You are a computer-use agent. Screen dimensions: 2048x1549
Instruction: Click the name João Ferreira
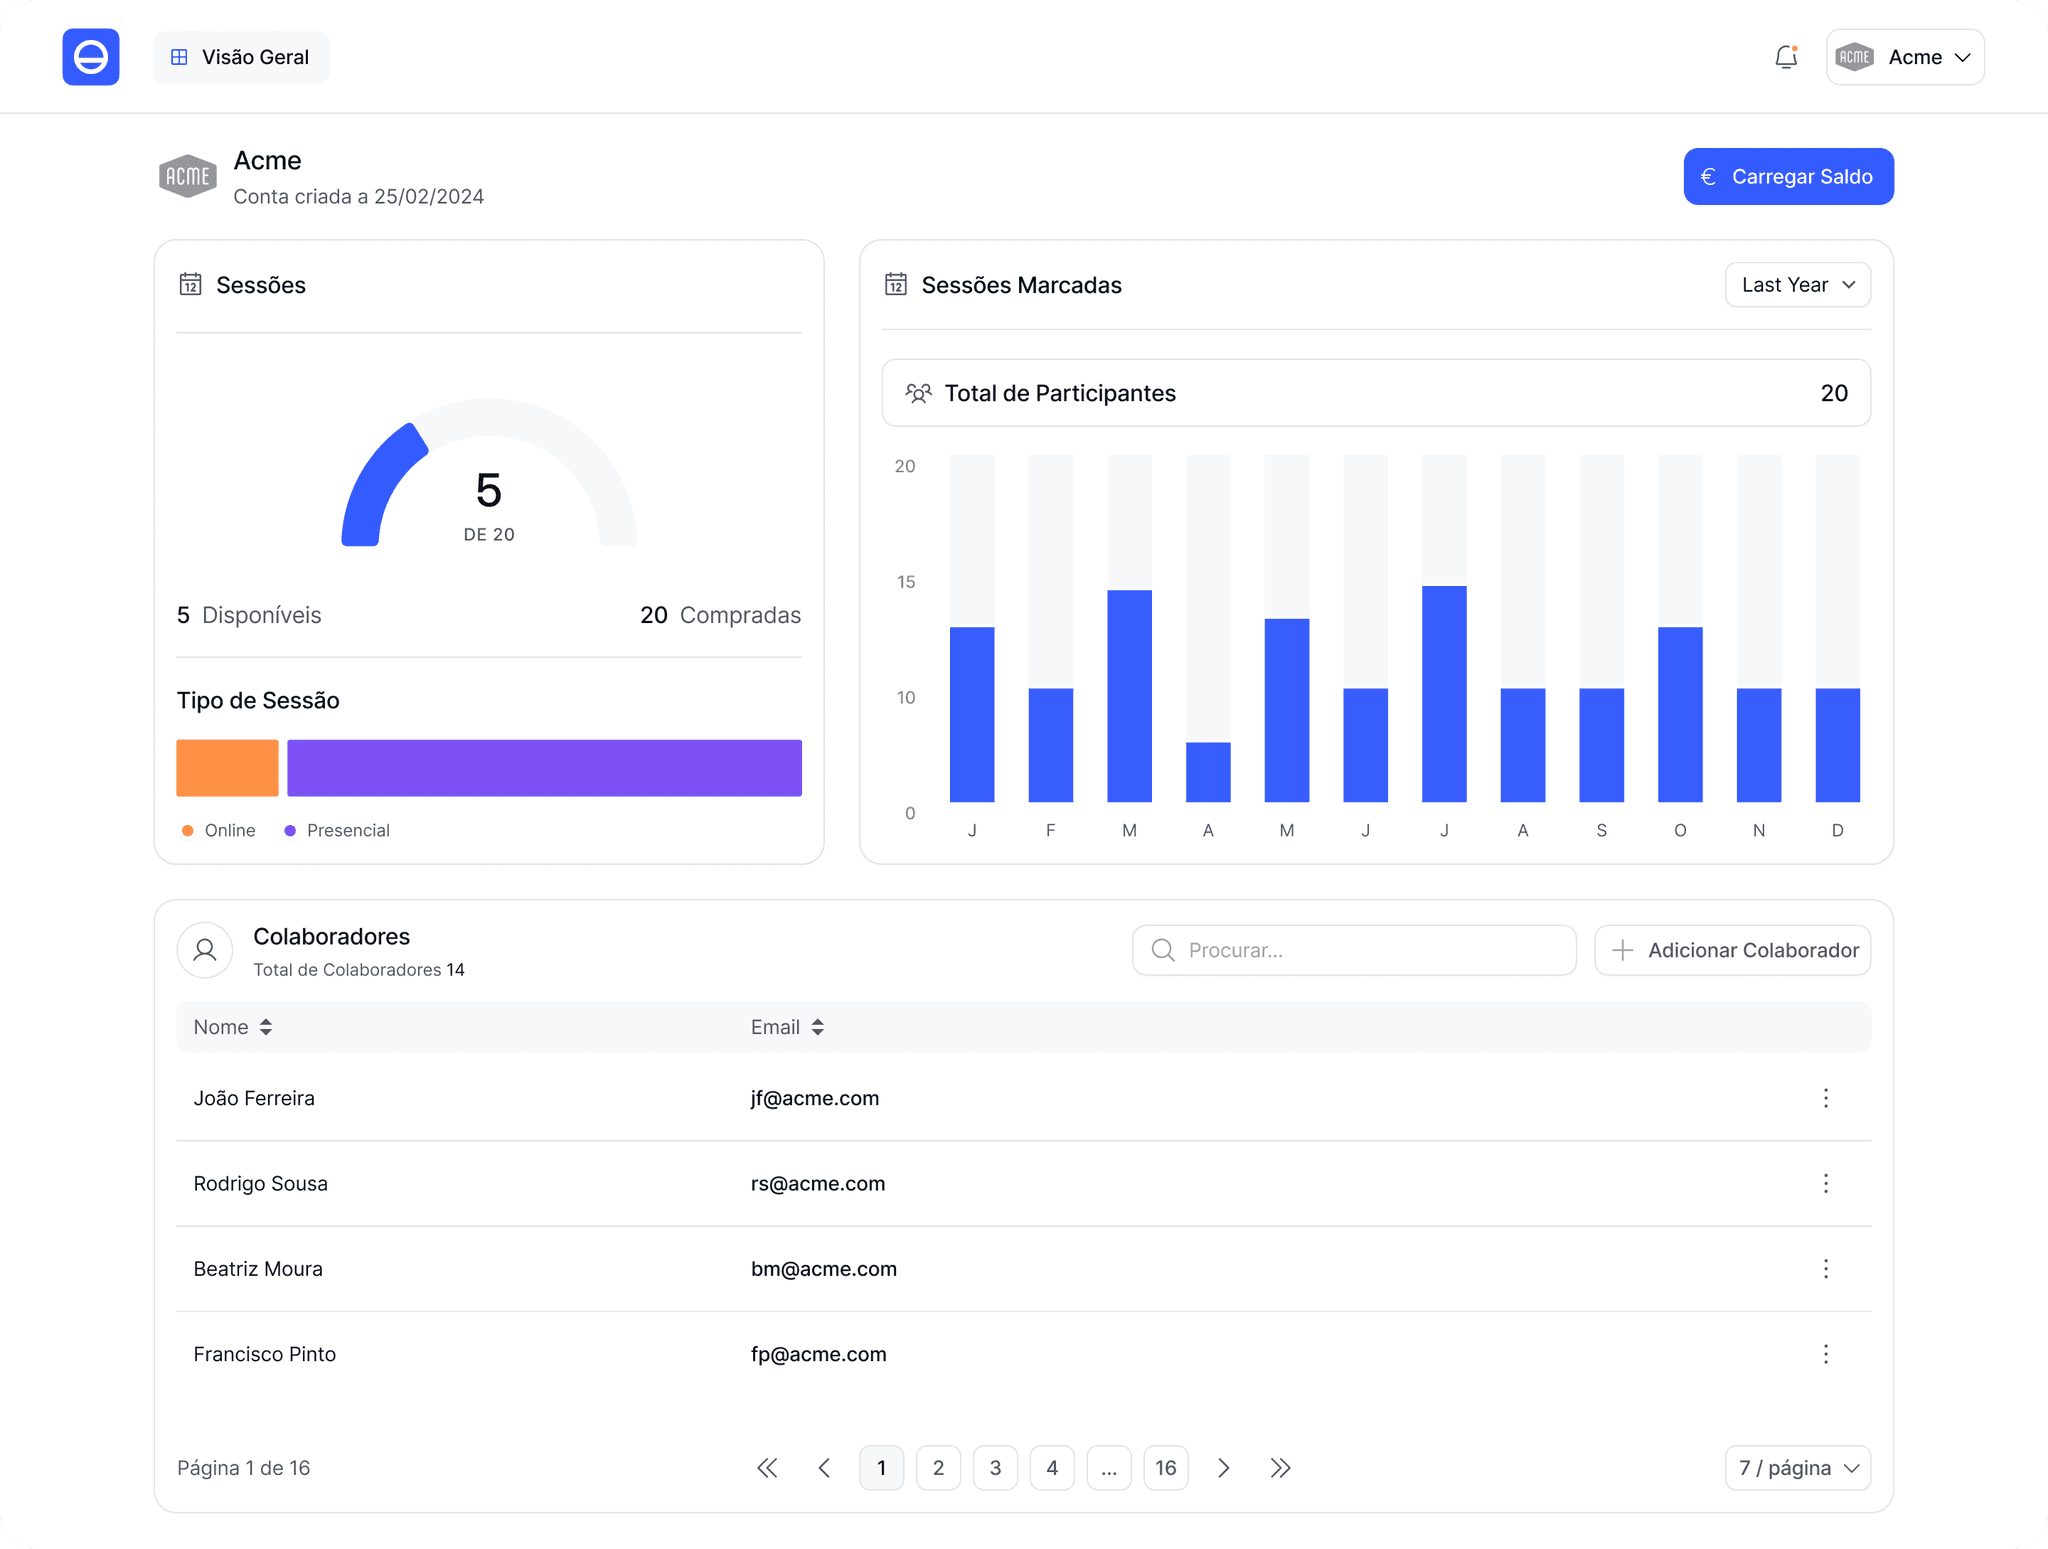tap(254, 1098)
